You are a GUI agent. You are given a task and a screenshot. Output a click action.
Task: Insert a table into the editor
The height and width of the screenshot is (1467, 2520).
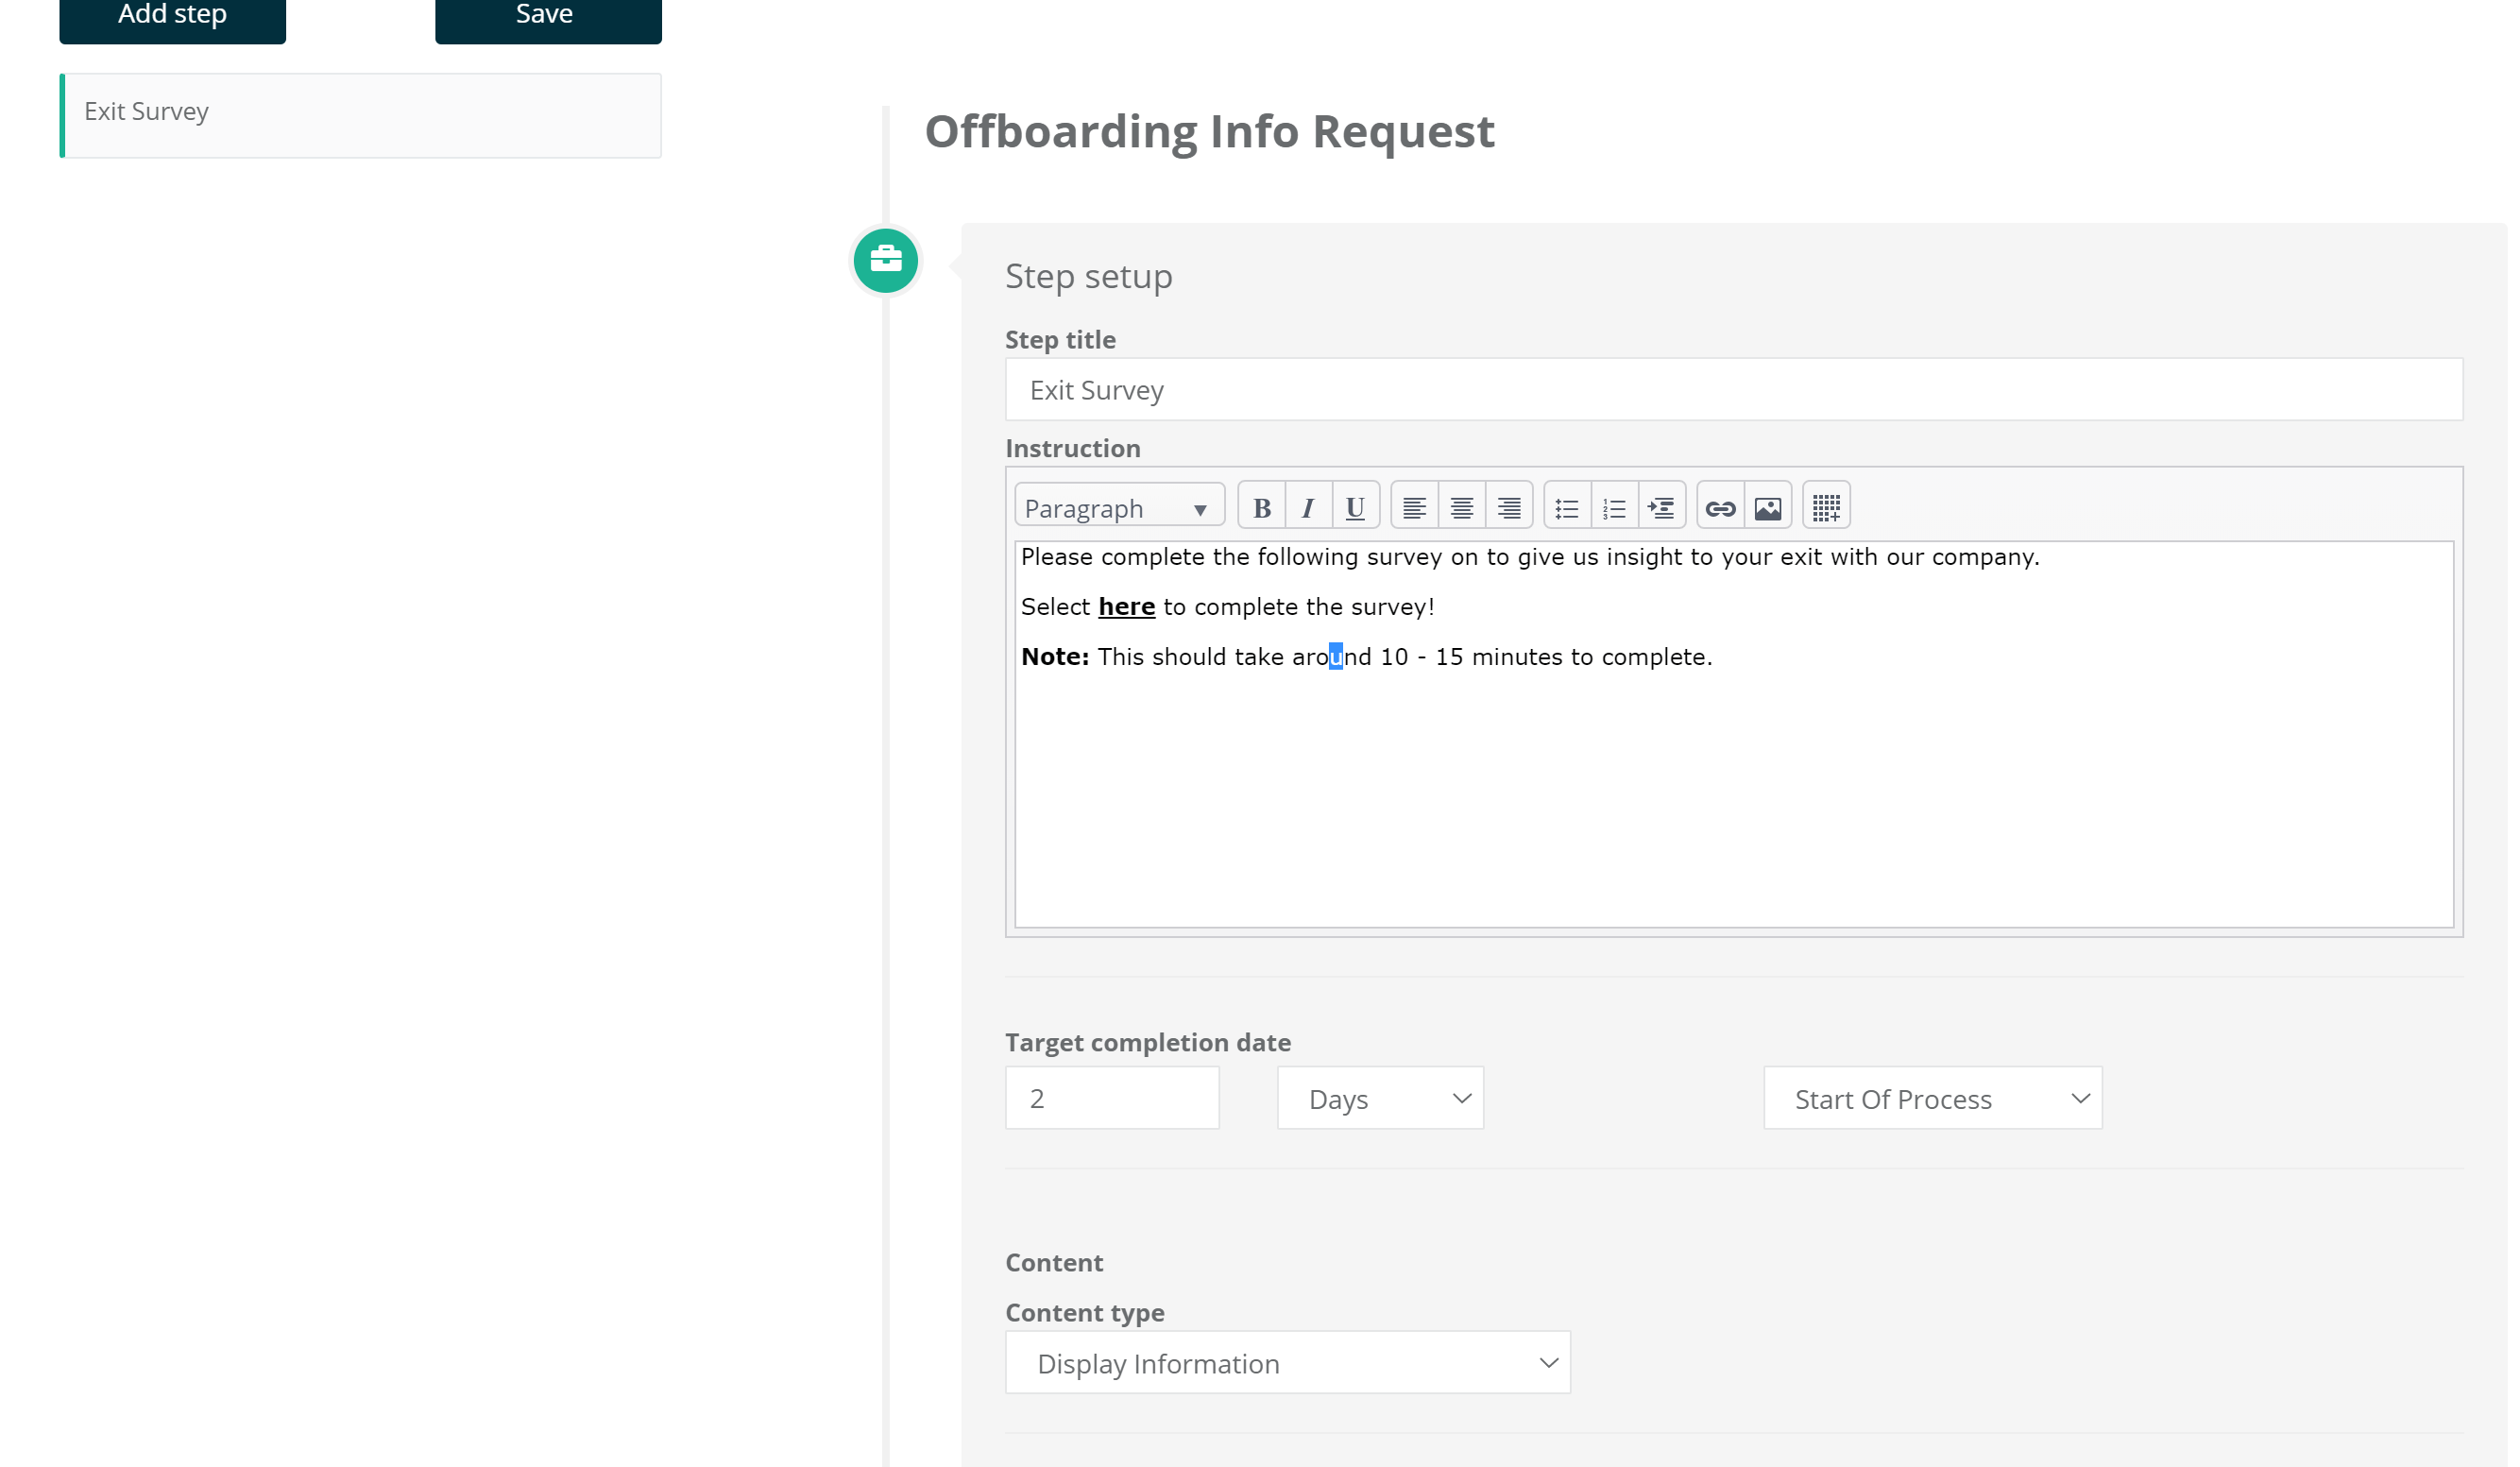coord(1825,508)
